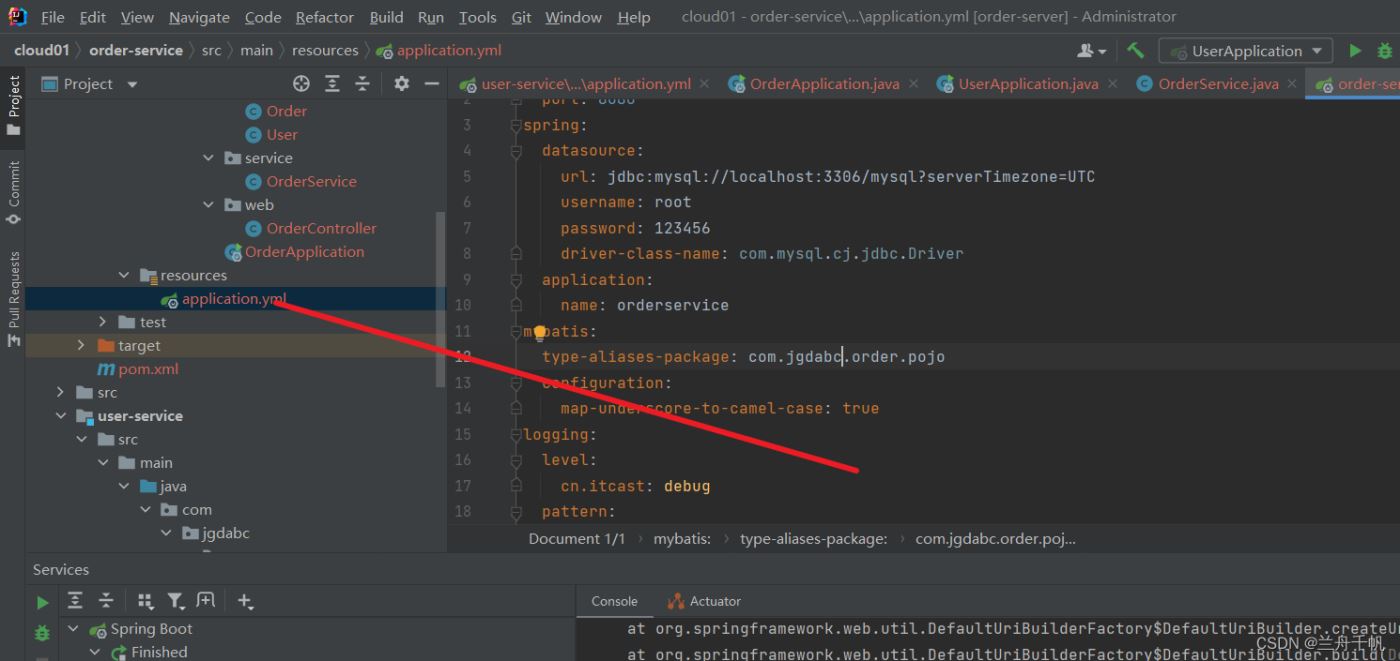The width and height of the screenshot is (1400, 661).
Task: Collapse the user-service module node
Action: [61, 416]
